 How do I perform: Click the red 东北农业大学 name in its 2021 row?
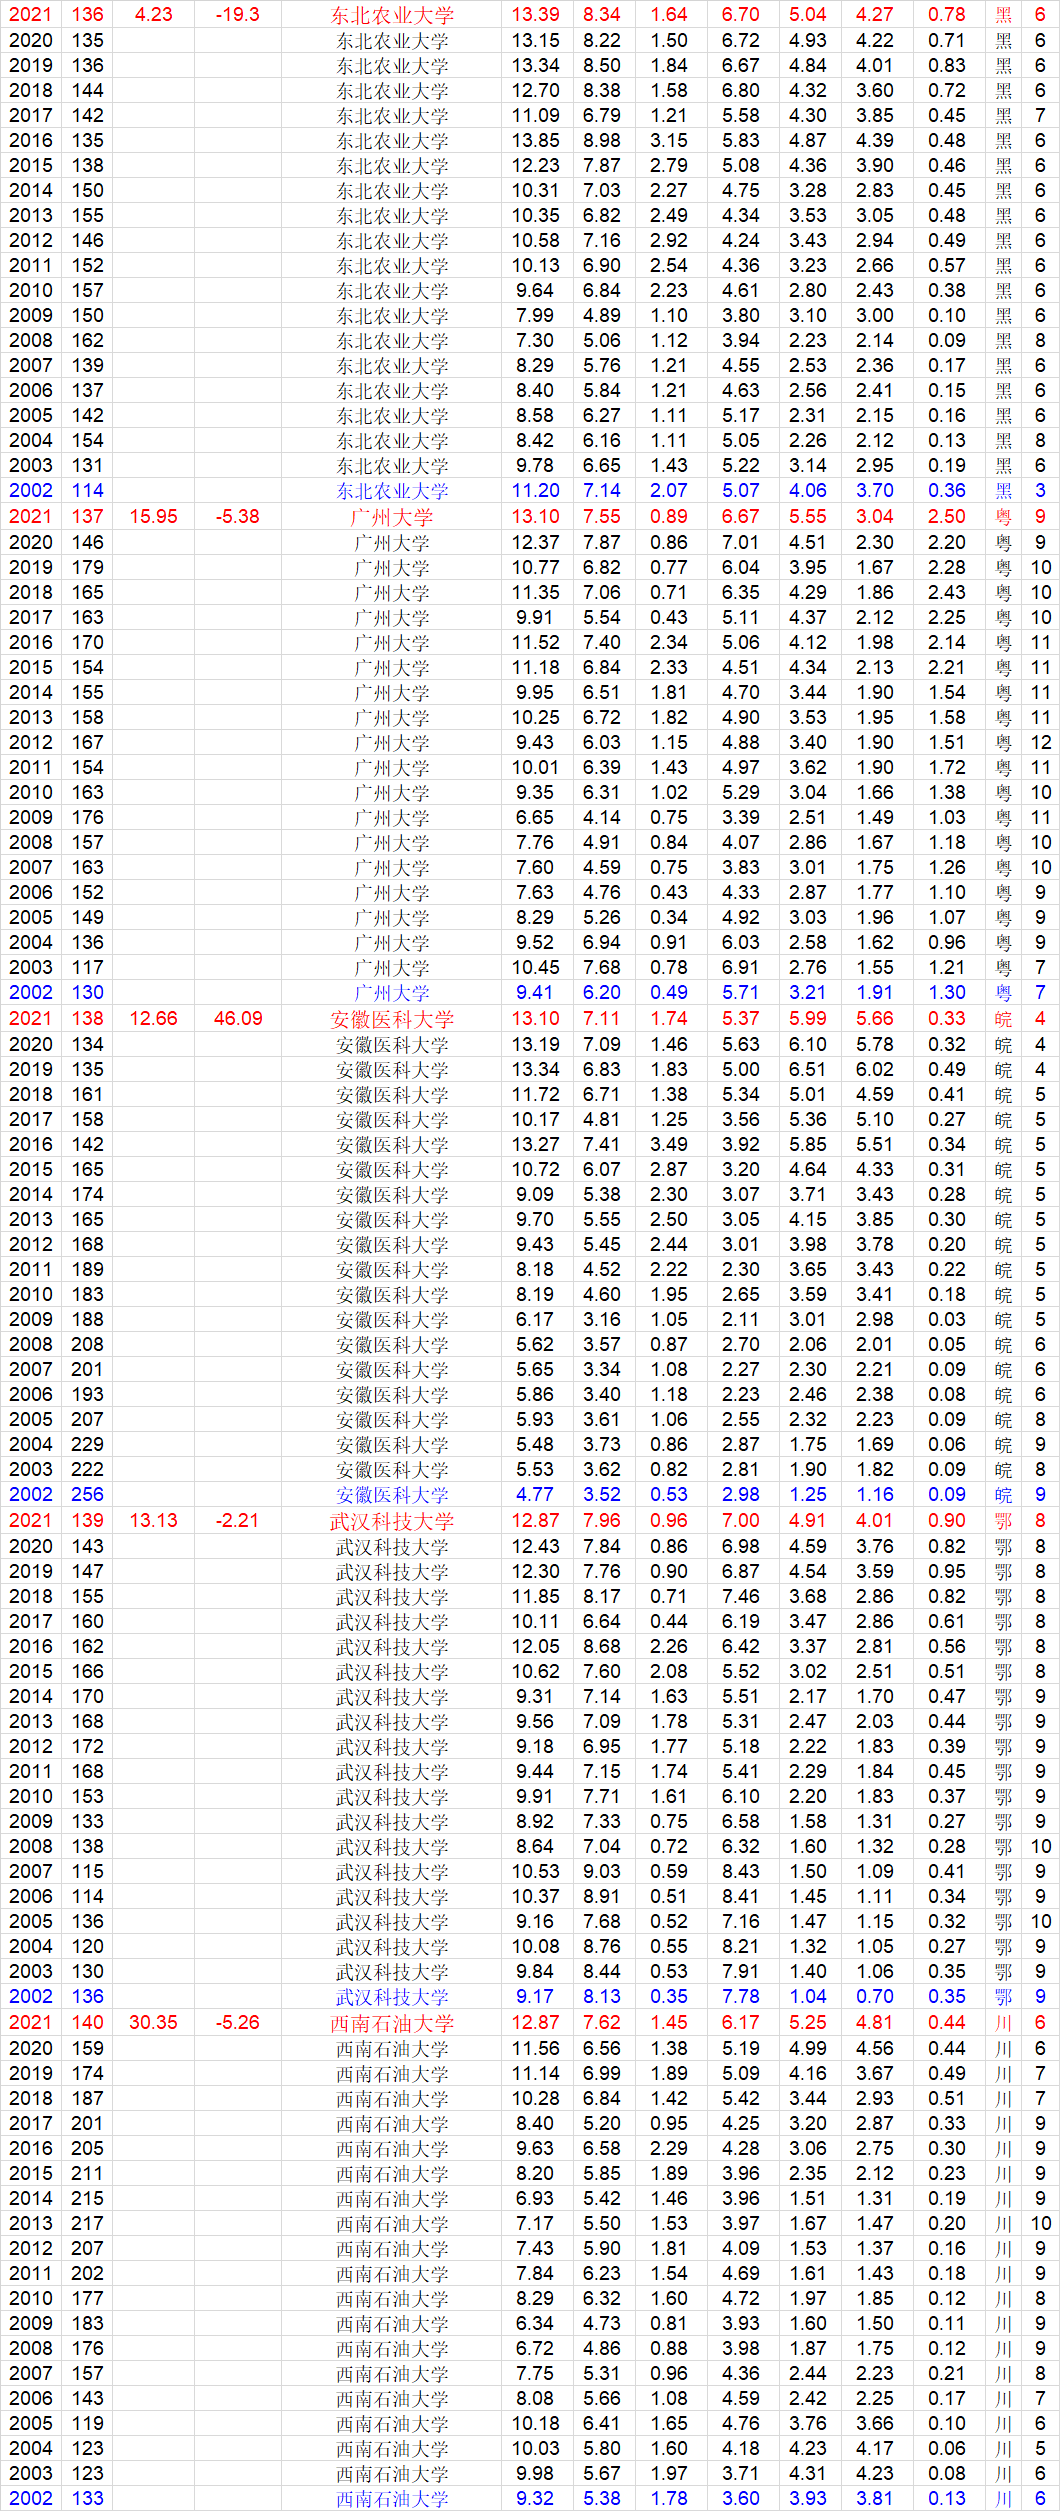tap(392, 15)
